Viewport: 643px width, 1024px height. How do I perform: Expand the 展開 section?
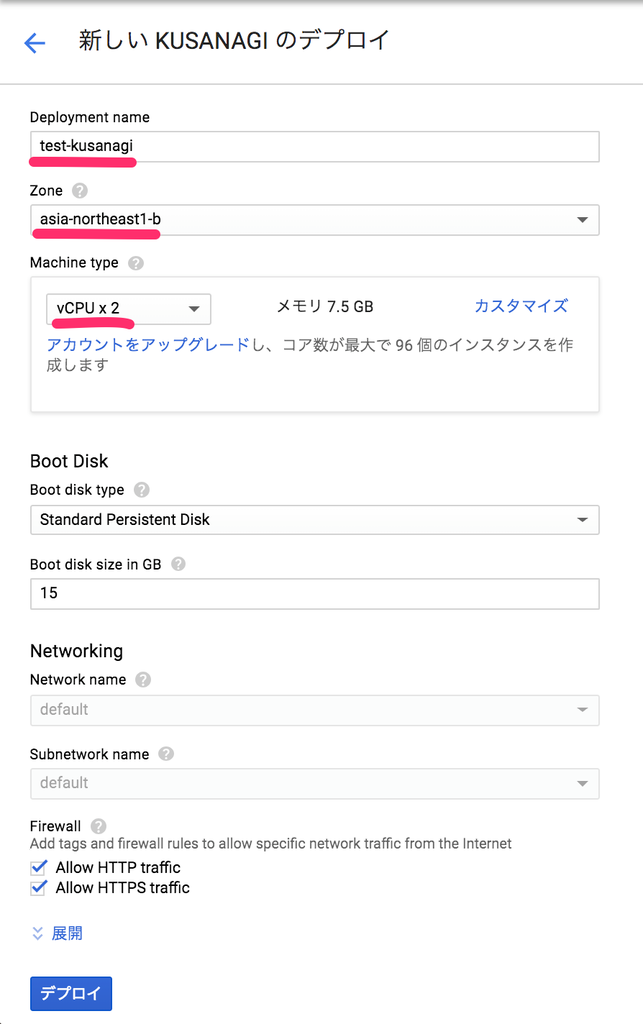coord(57,933)
